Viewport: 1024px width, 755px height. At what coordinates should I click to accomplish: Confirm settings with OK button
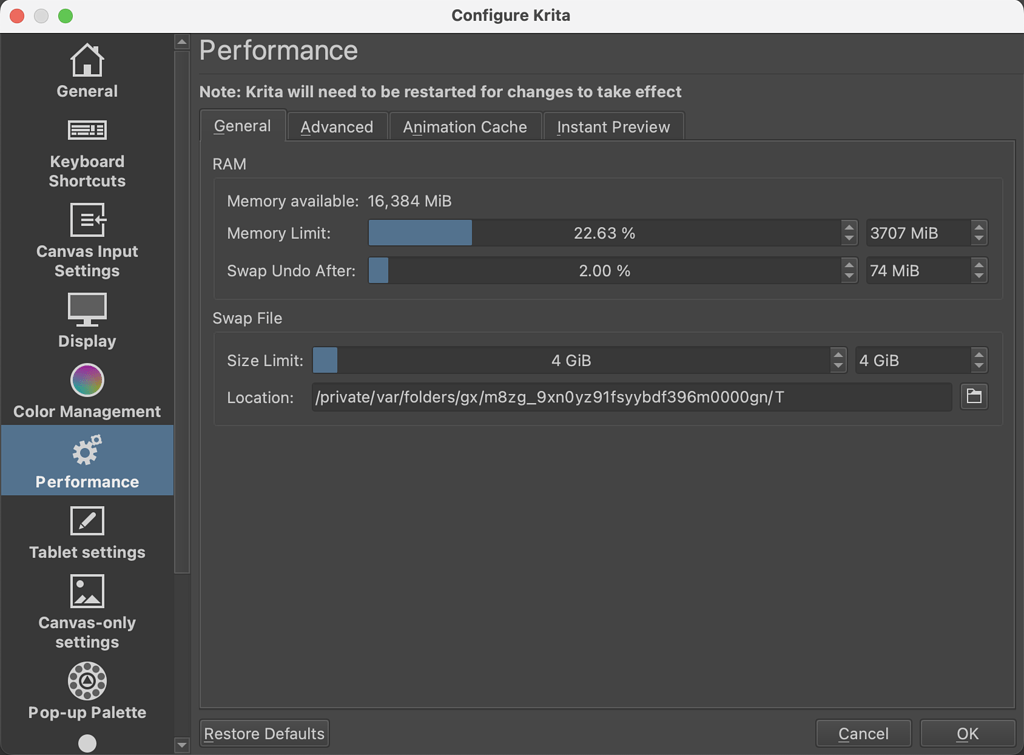pos(968,733)
